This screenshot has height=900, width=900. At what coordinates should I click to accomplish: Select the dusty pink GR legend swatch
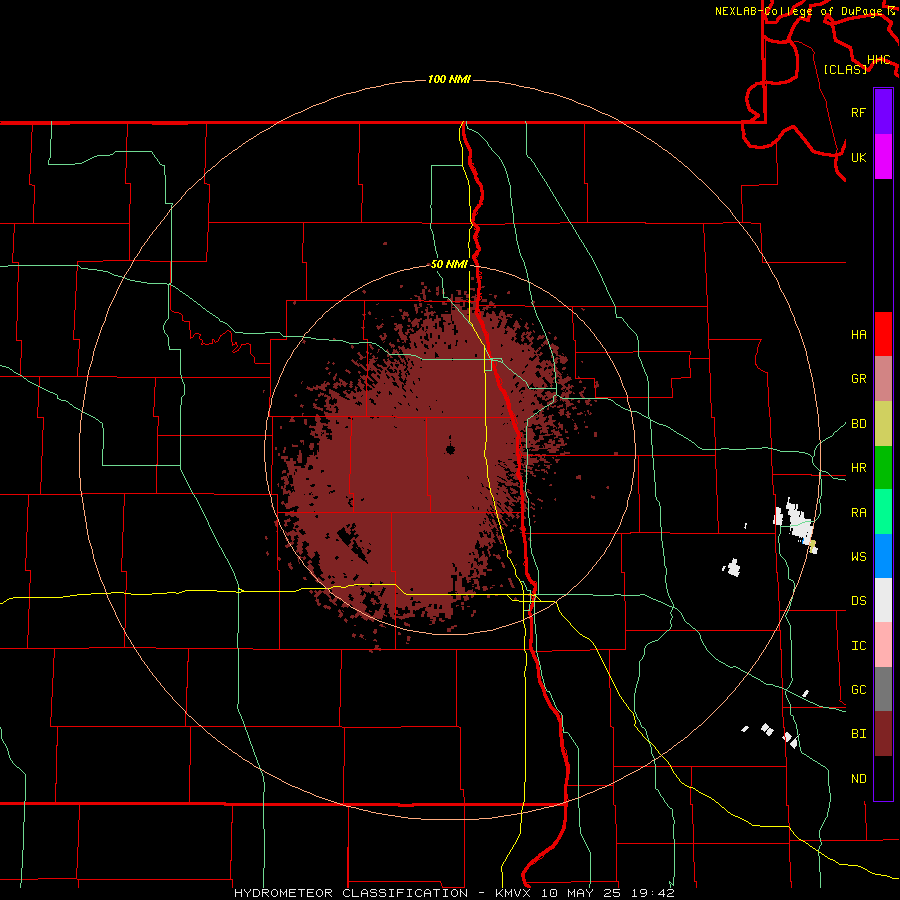[x=883, y=379]
